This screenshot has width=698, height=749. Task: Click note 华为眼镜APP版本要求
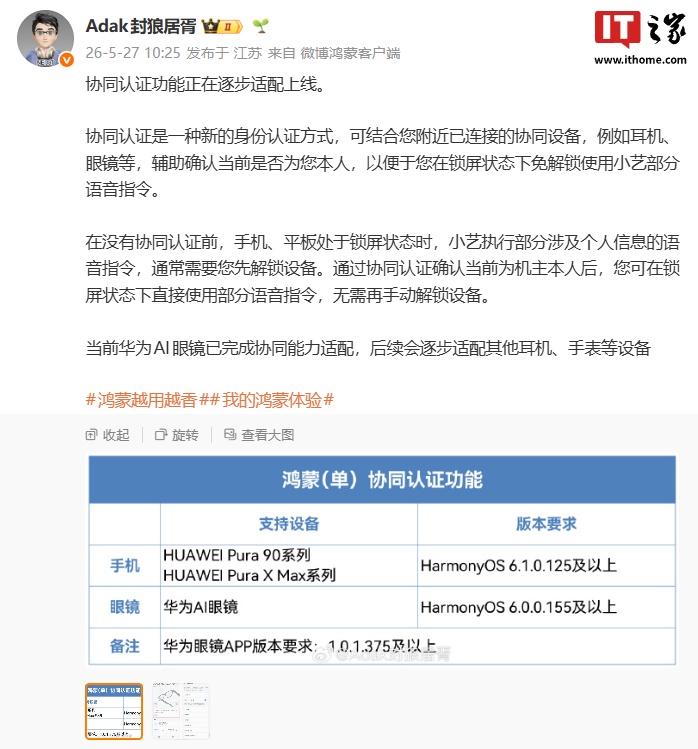(238, 646)
